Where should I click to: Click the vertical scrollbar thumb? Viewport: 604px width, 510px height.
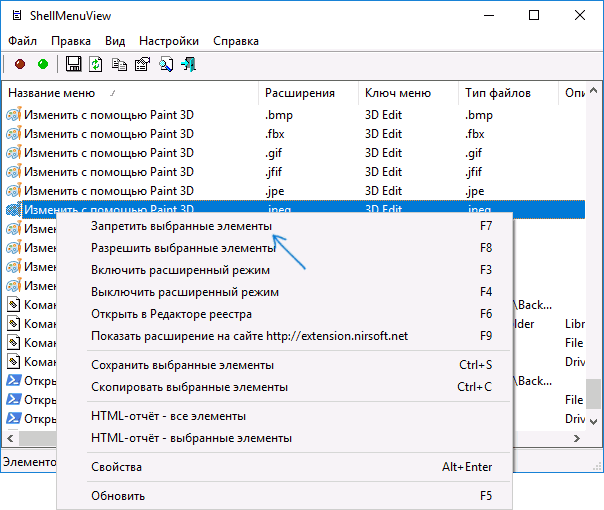click(x=594, y=394)
